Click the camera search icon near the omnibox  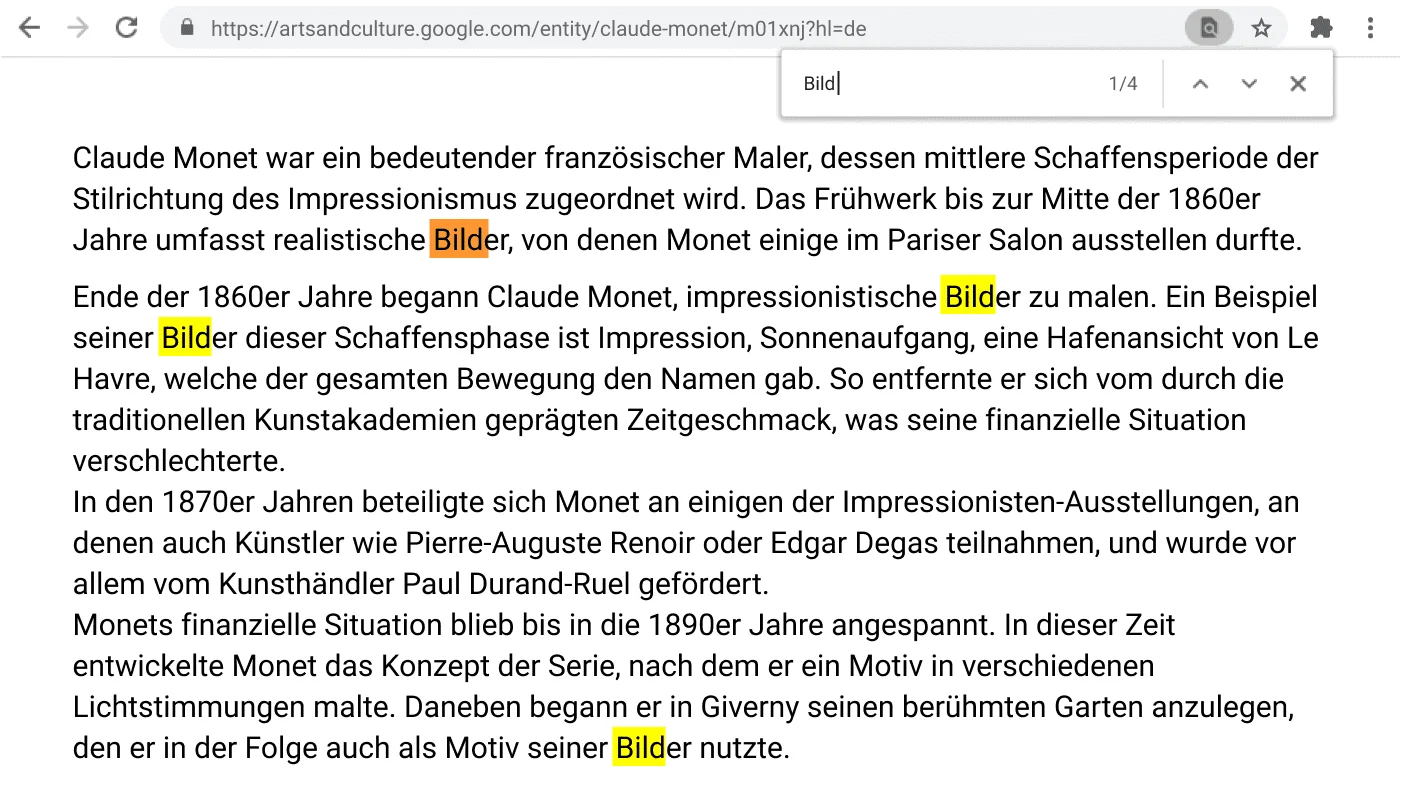pos(1208,27)
